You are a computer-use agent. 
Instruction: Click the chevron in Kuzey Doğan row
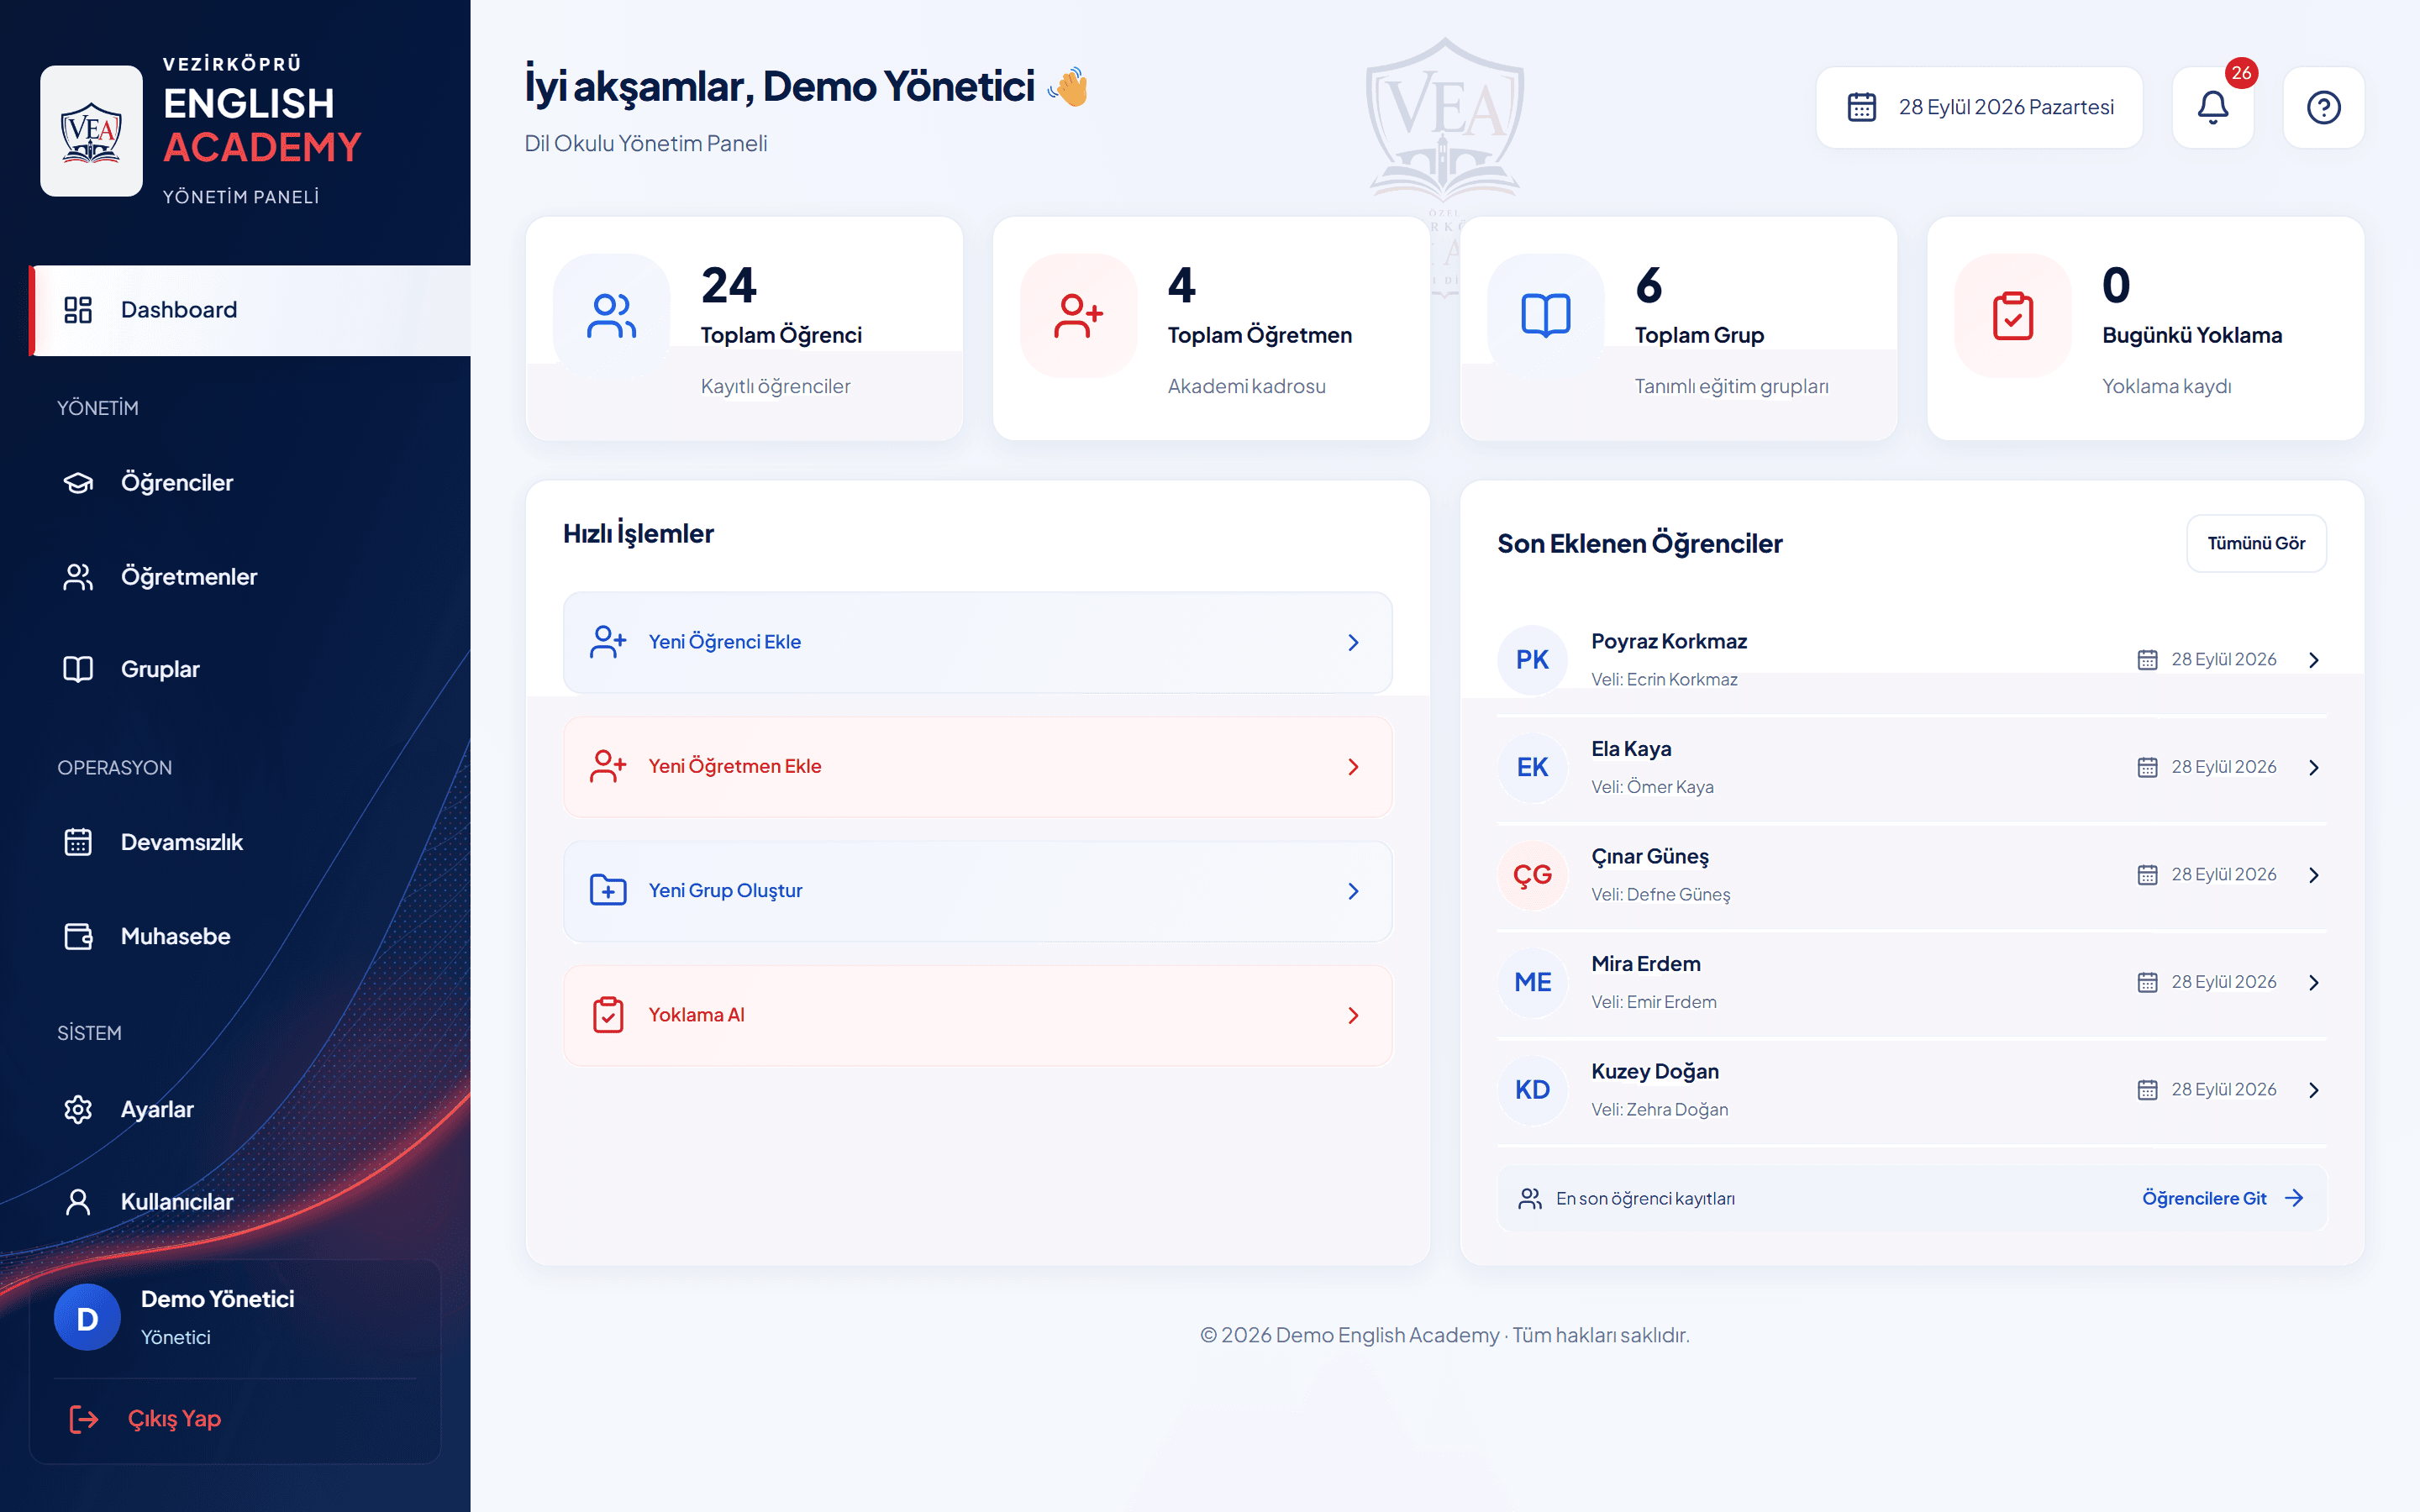click(2313, 1090)
